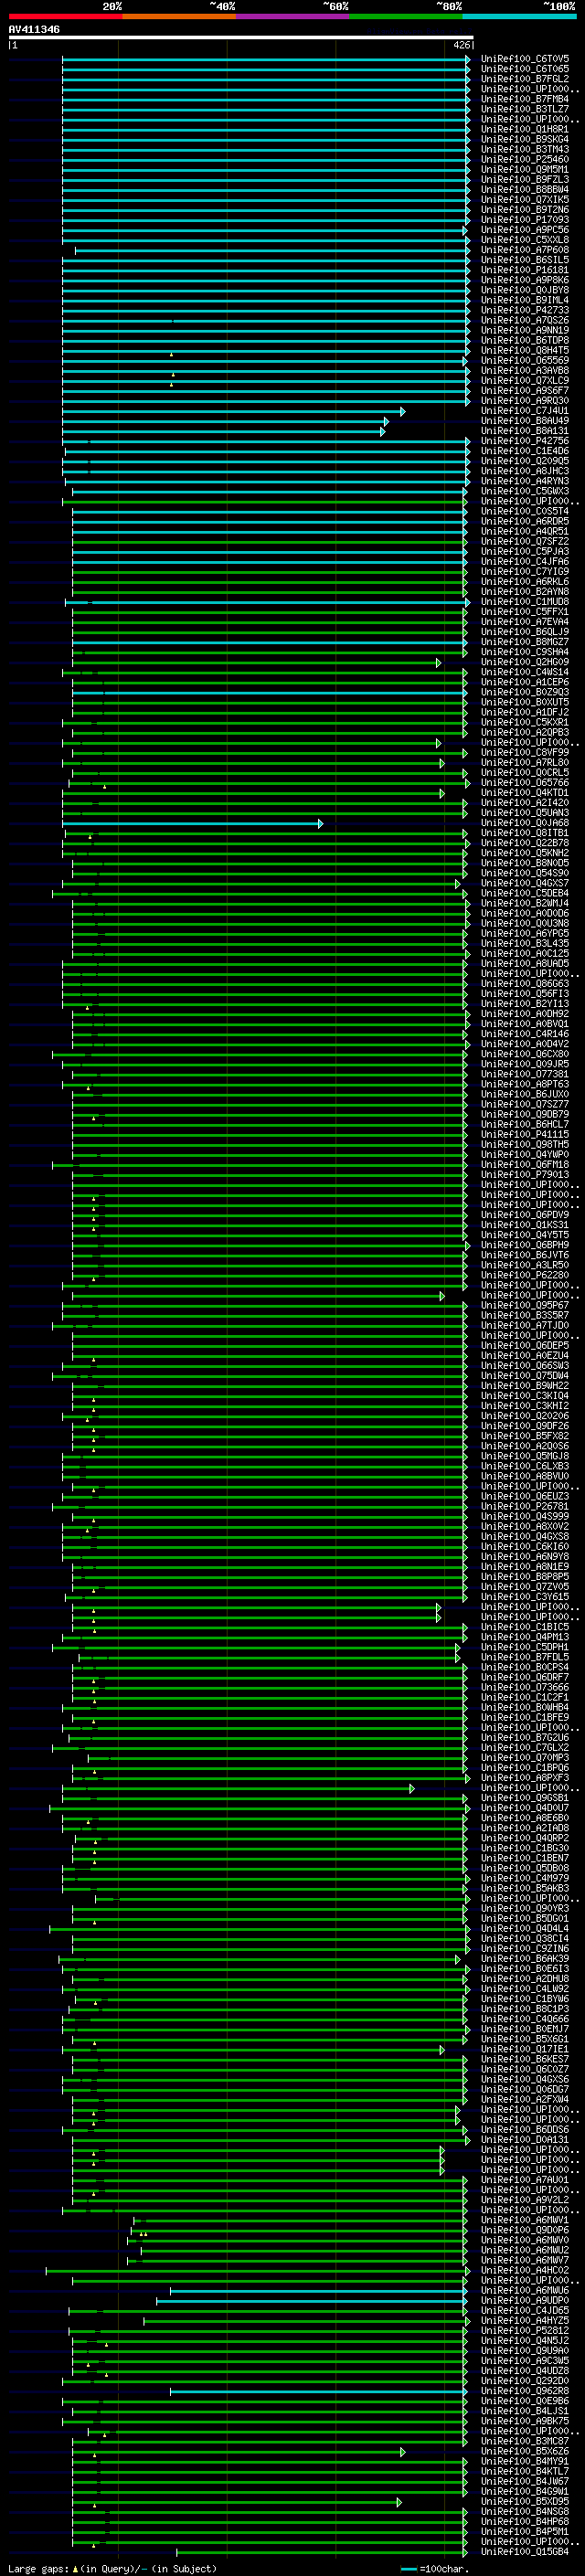
Task: Open hit UniRef100_Q15GB4
Action: point(525,2552)
